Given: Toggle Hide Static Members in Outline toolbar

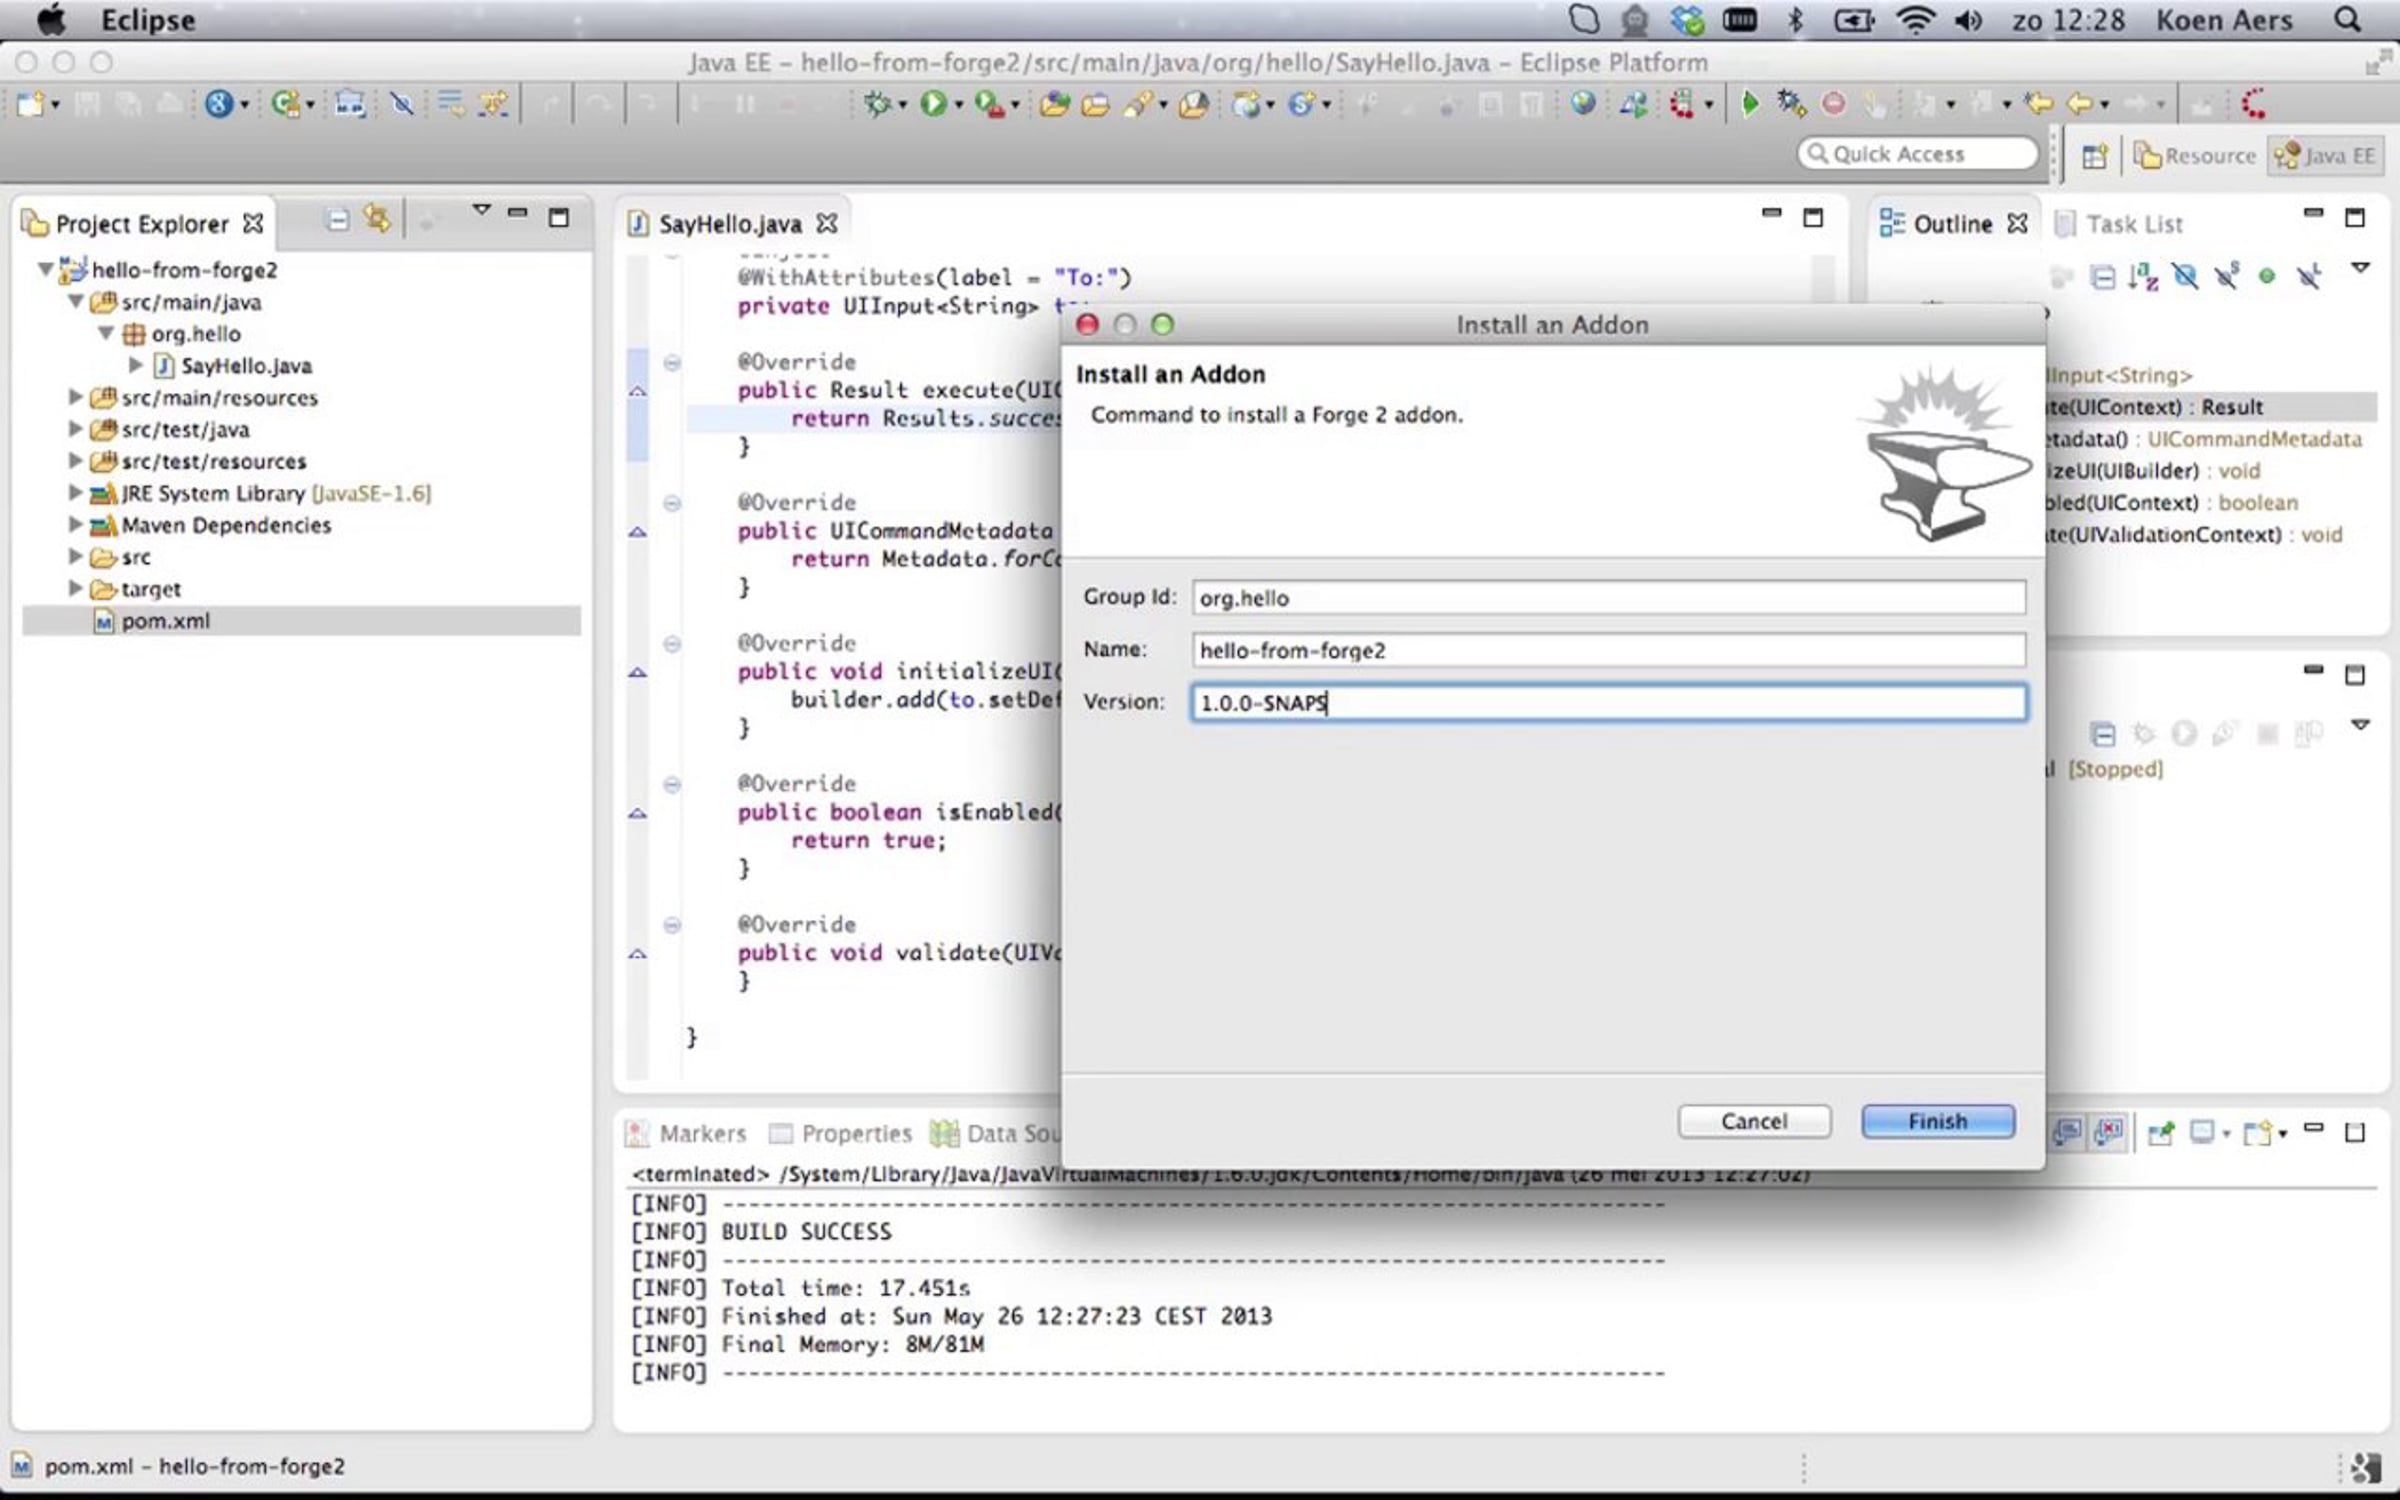Looking at the screenshot, I should pos(2226,277).
